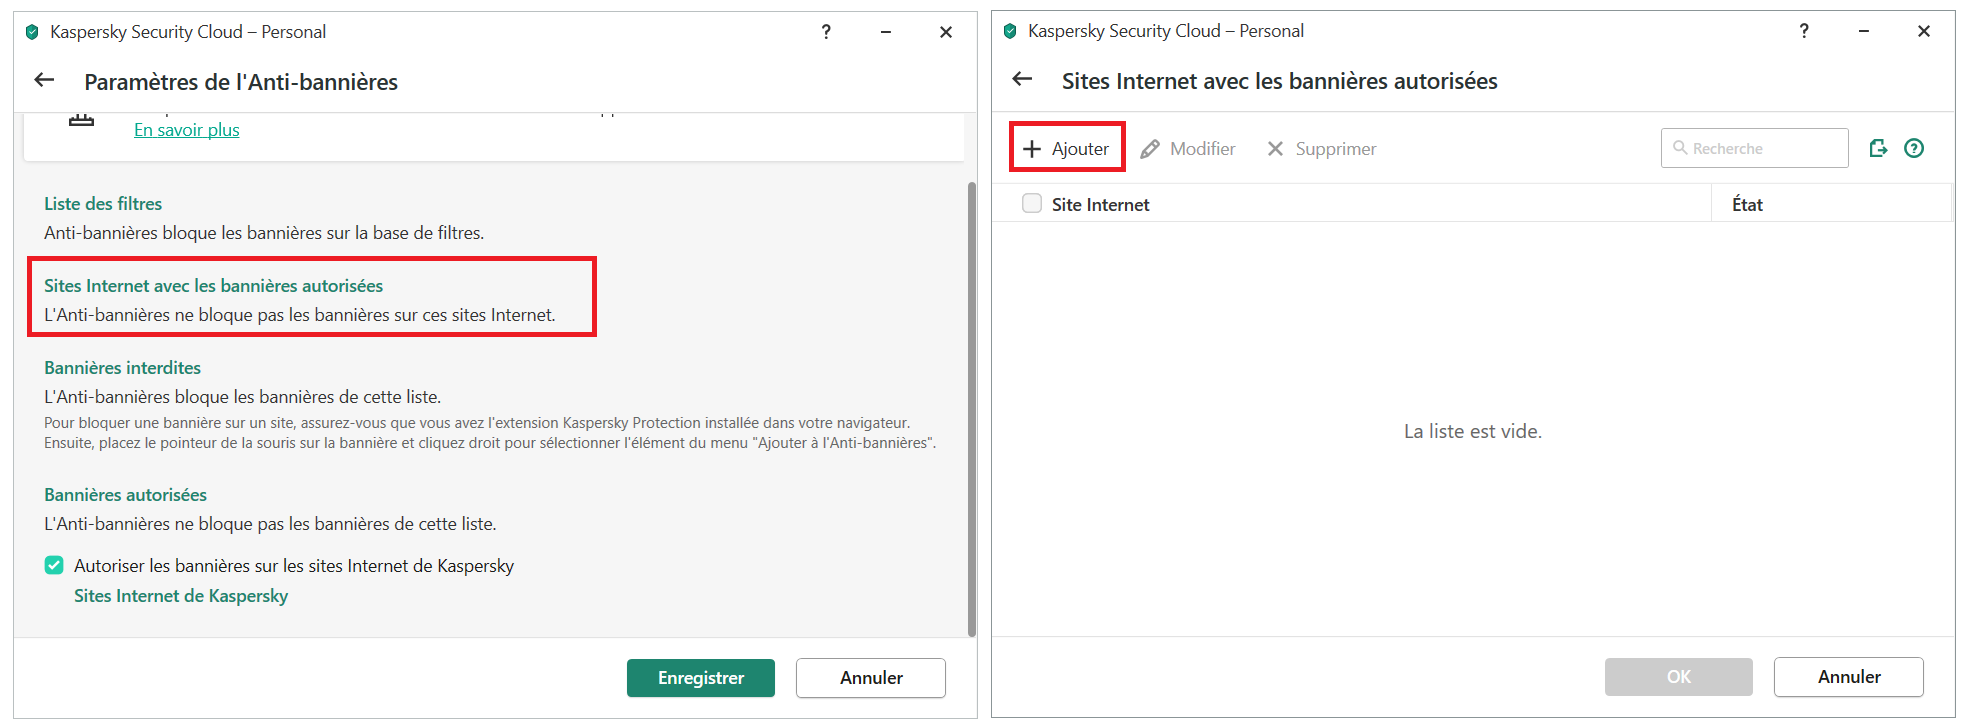Open En savoir plus link
Viewport: 1964px width, 728px height.
[187, 130]
